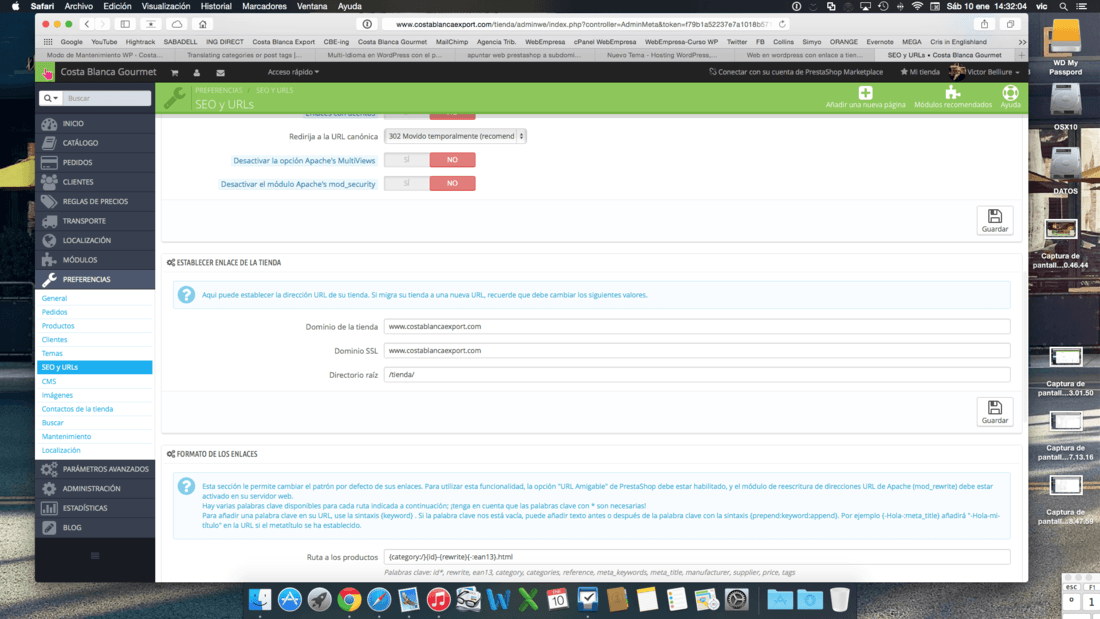Click the shopping cart icon in header

point(175,72)
